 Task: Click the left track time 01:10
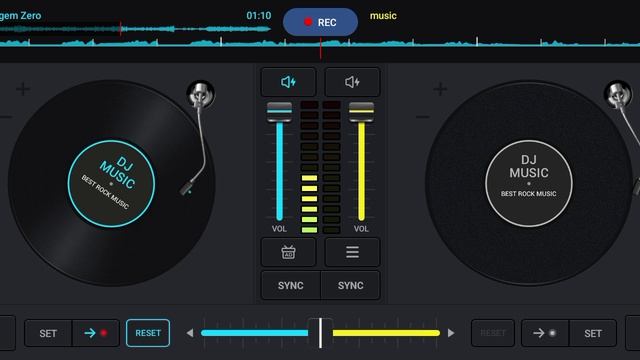(258, 16)
